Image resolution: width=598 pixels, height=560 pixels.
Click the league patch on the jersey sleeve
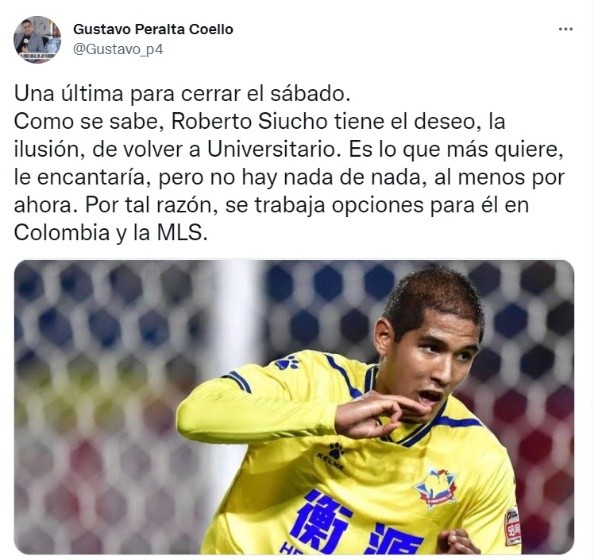click(512, 526)
